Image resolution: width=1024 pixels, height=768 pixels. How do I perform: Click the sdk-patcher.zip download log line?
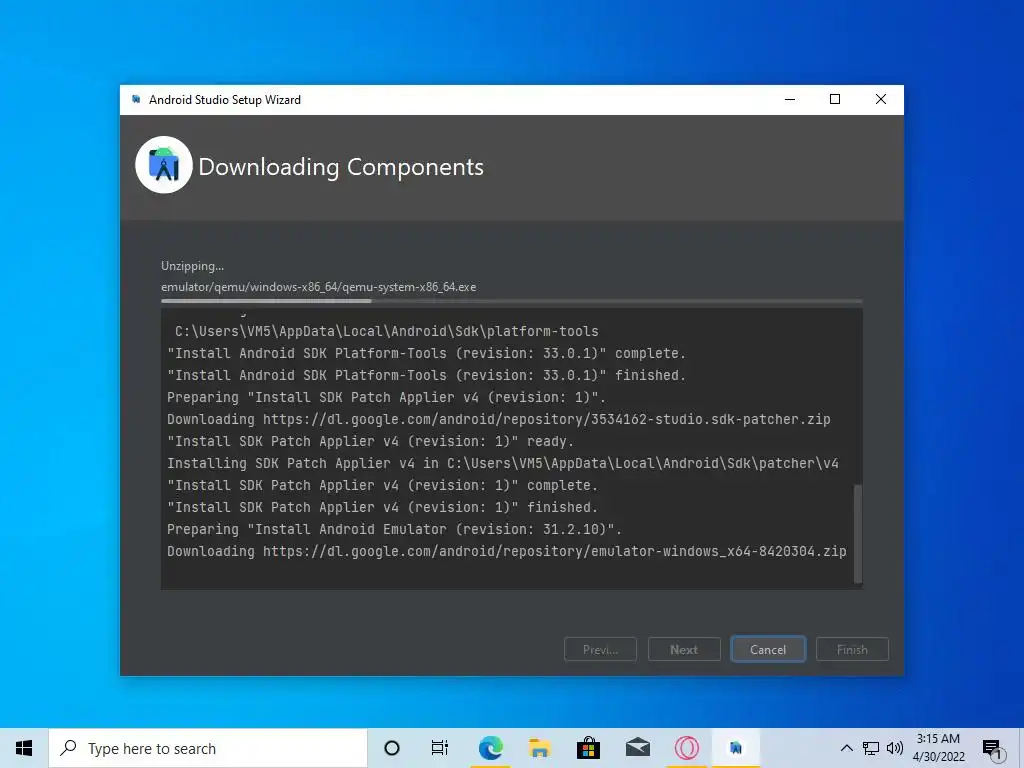[499, 419]
